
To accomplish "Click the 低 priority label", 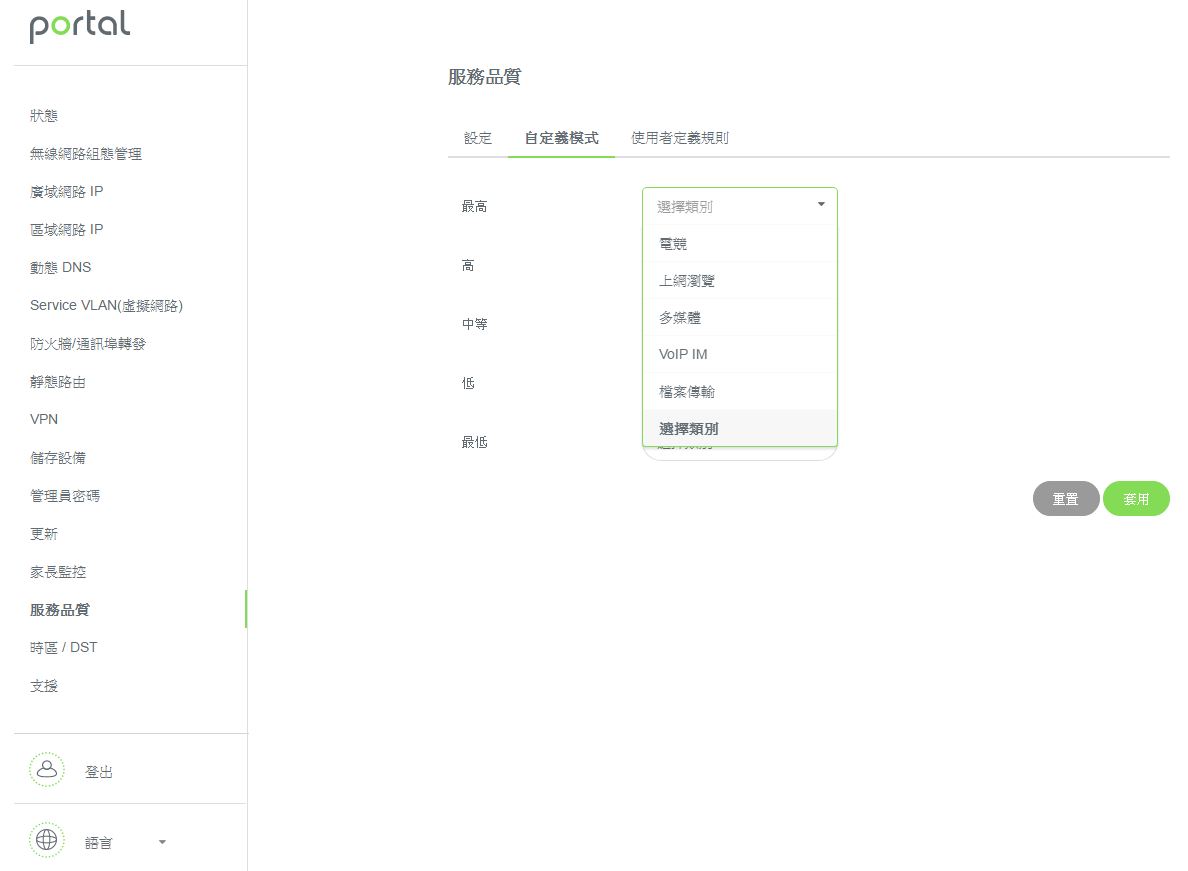I will pos(468,383).
